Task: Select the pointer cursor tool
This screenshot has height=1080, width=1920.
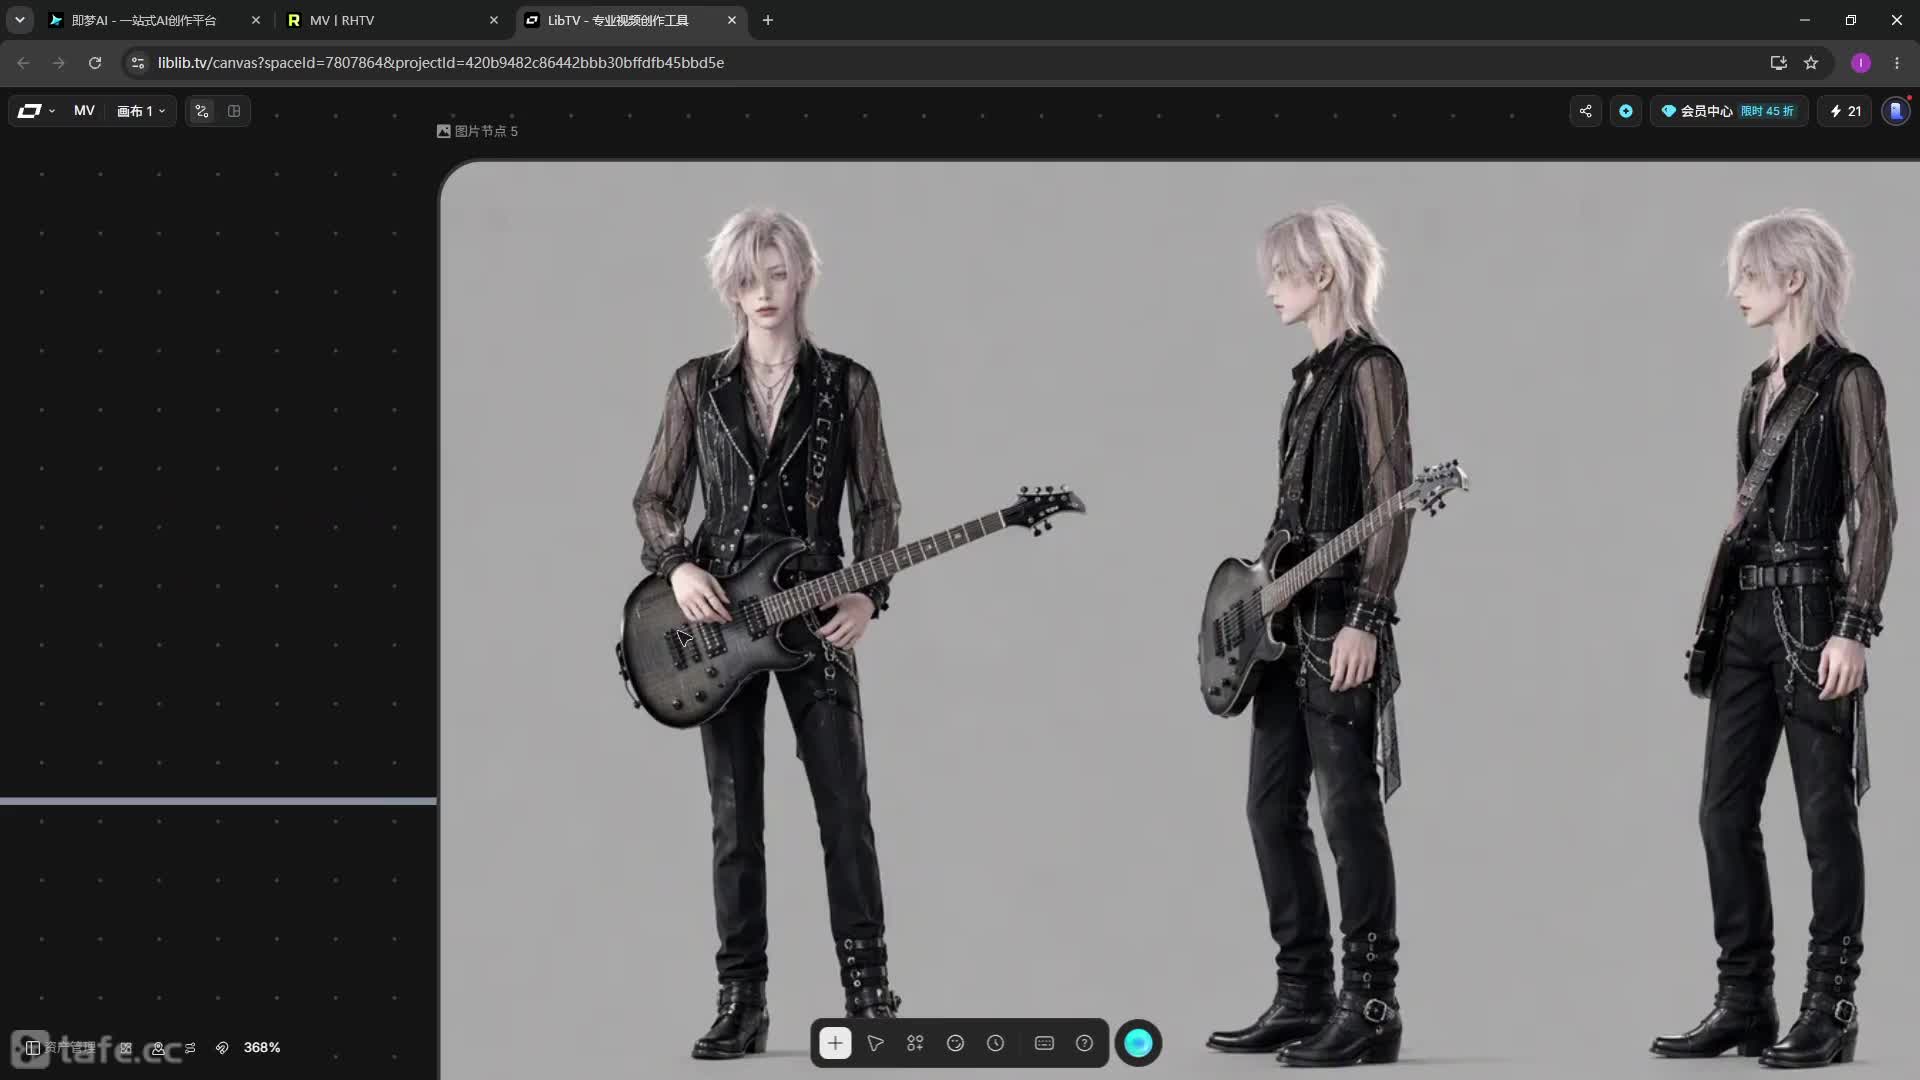Action: point(875,1043)
